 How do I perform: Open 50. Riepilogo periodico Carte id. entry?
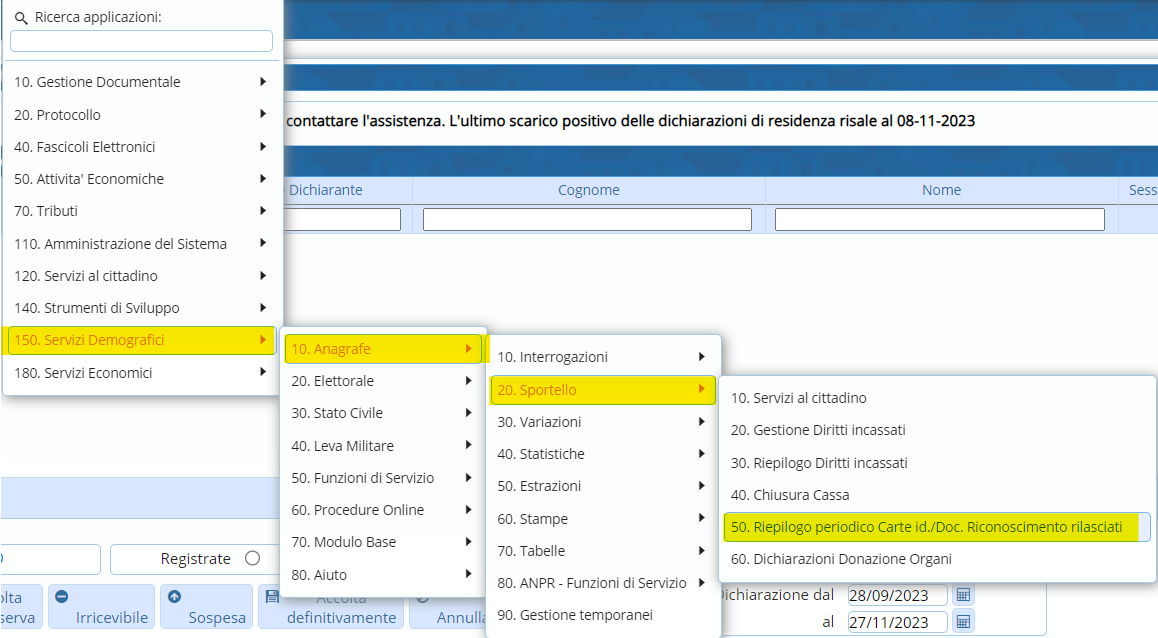[935, 527]
